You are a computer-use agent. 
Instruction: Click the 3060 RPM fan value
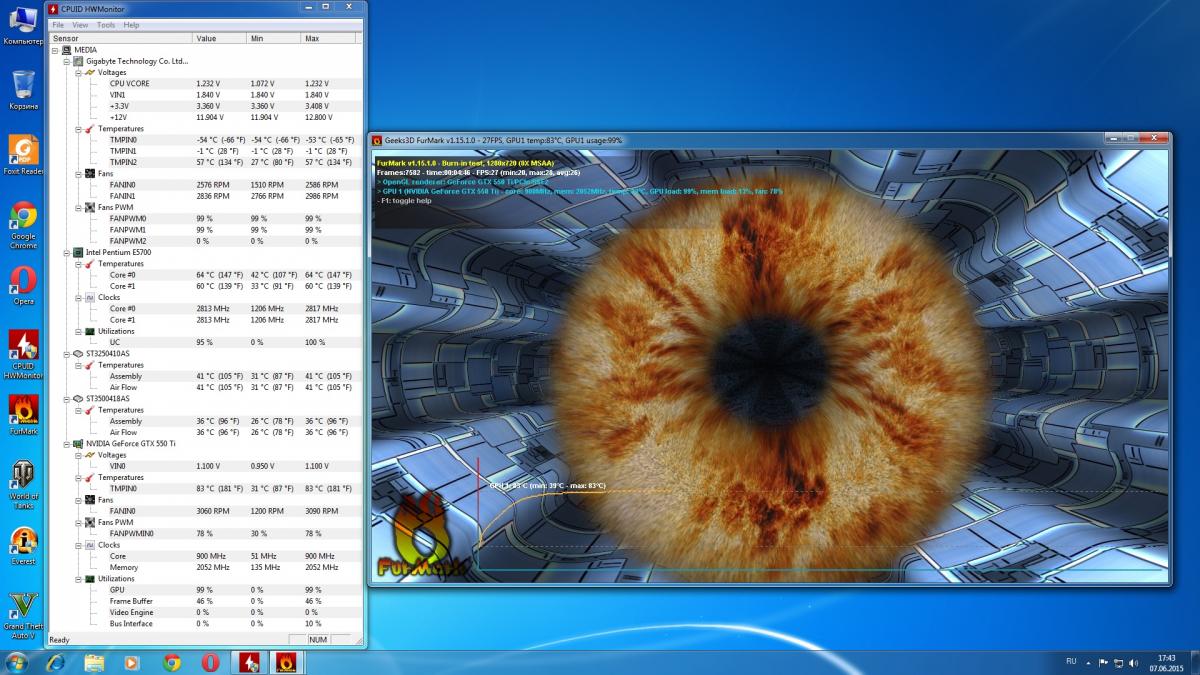coord(213,511)
